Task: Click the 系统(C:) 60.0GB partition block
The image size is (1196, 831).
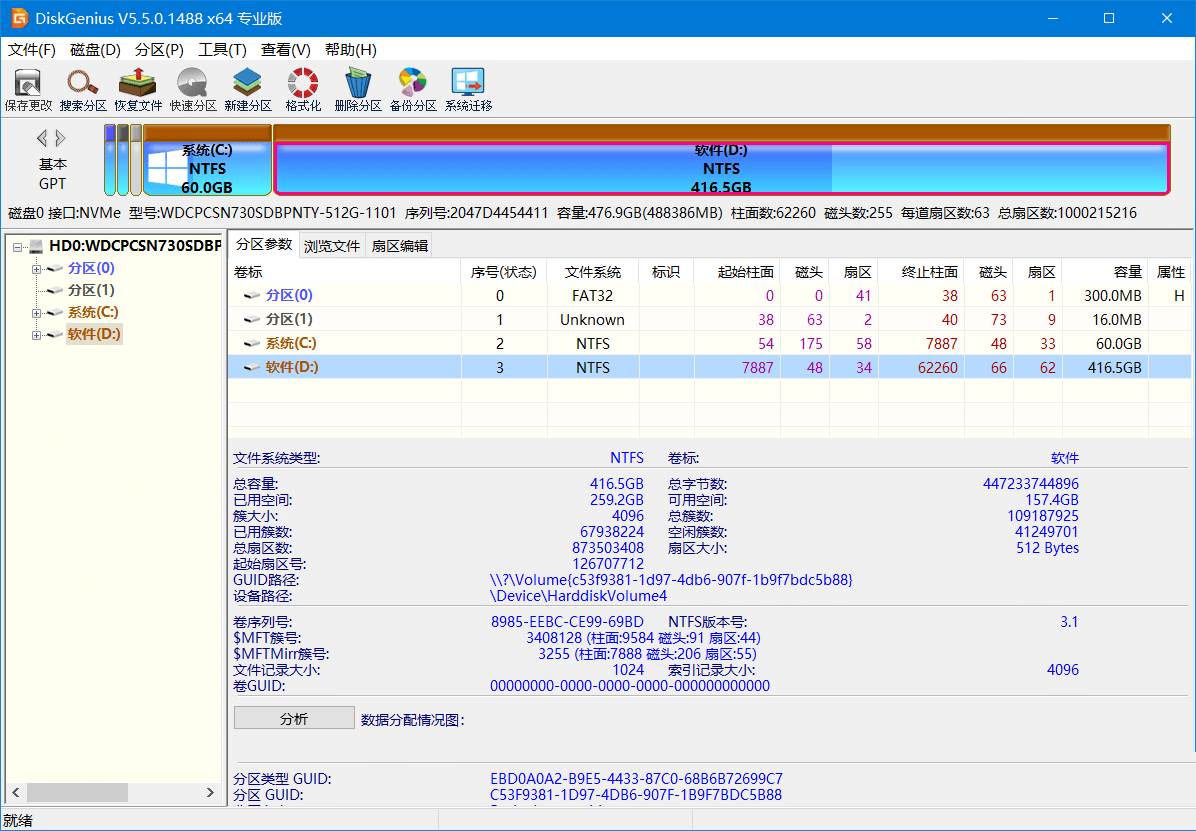Action: (208, 169)
